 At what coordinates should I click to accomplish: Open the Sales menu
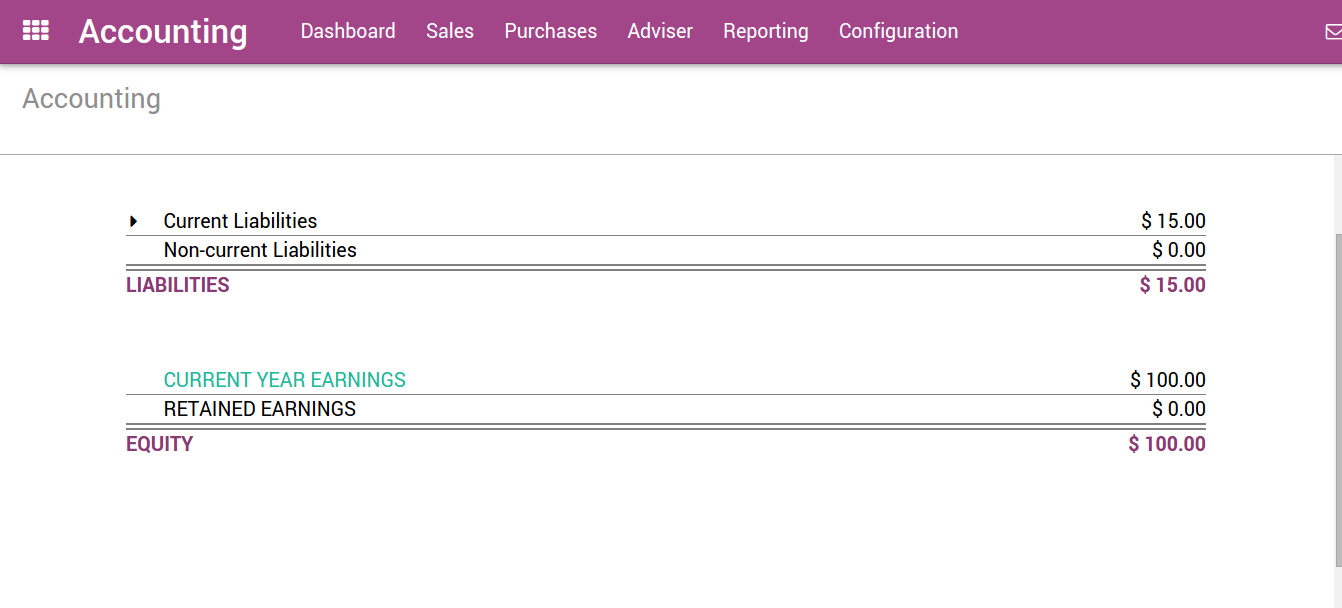(449, 31)
